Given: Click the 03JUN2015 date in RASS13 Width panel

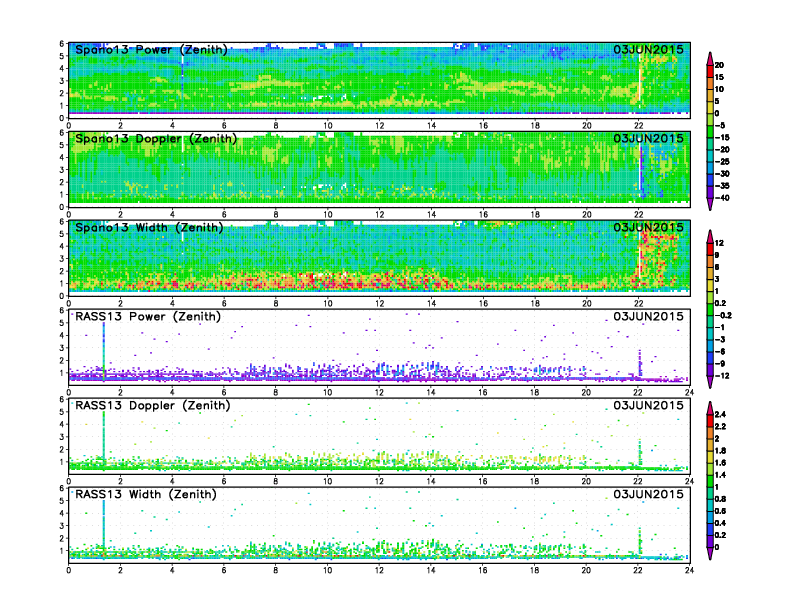Looking at the screenshot, I should coord(649,494).
